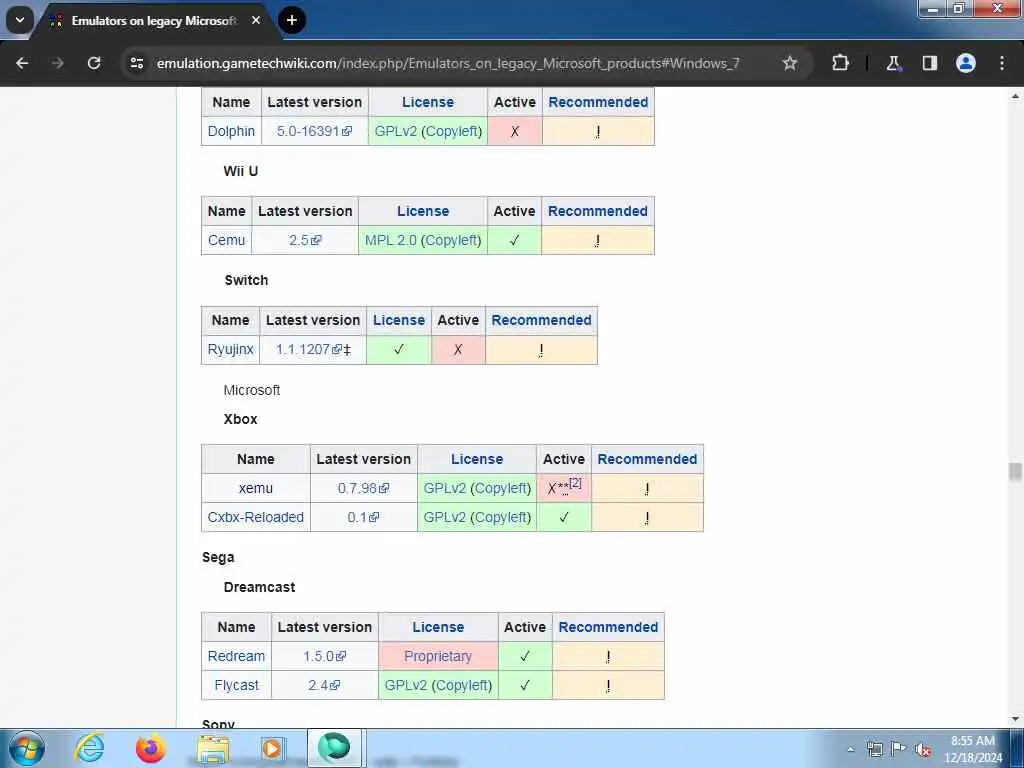This screenshot has width=1024, height=768.
Task: Open the volume speaker tray icon
Action: pos(923,750)
